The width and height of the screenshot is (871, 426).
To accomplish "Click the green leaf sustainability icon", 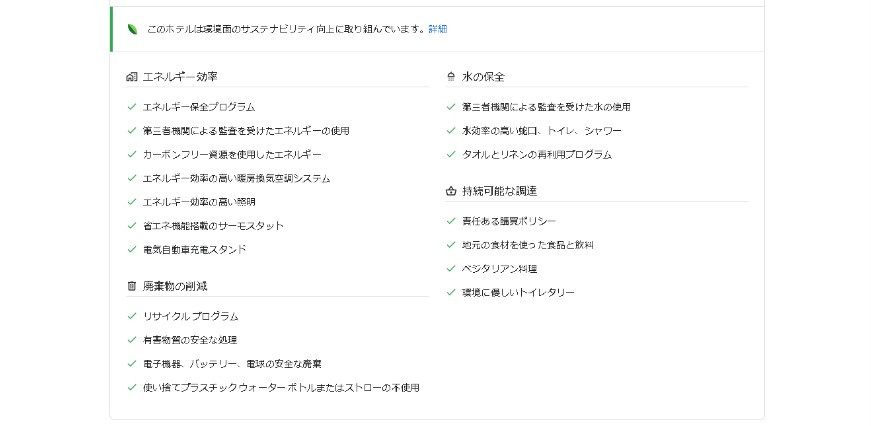I will point(132,29).
